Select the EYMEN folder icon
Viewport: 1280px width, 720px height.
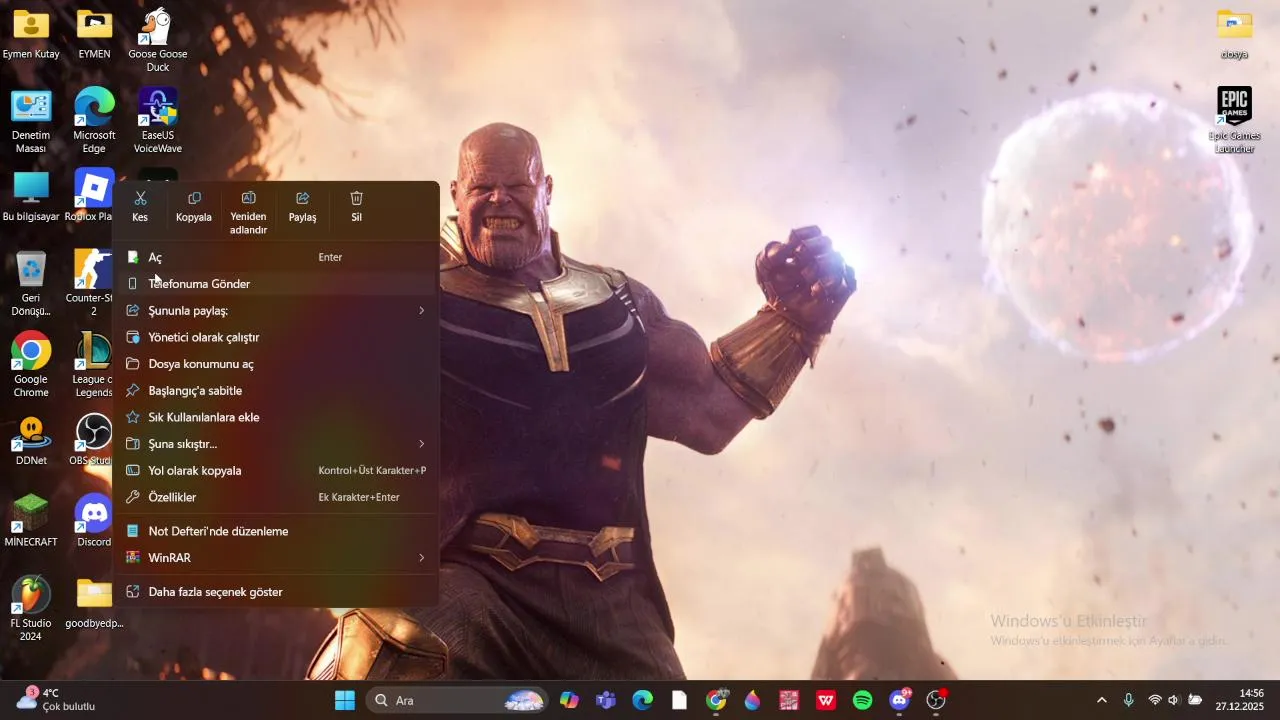point(94,34)
